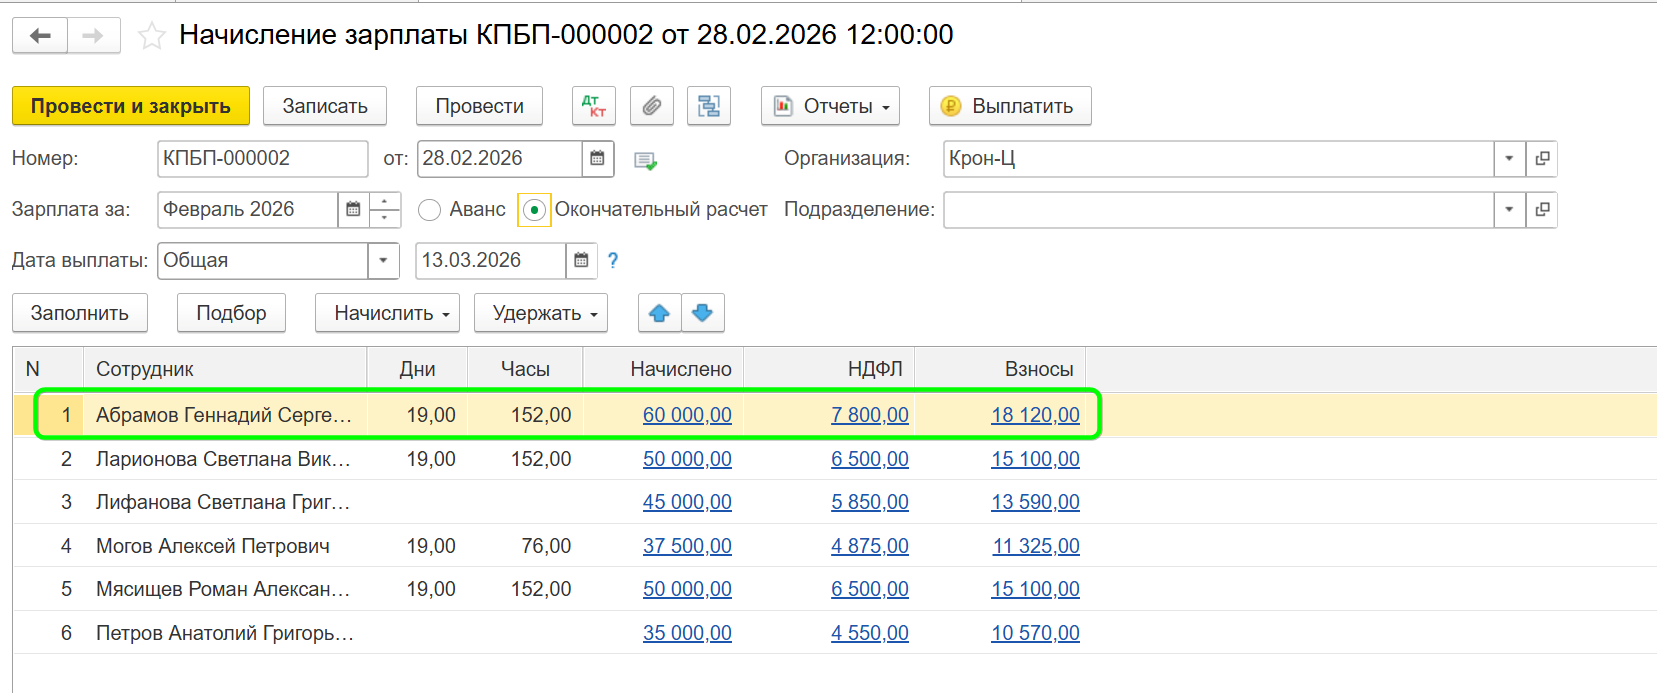Image resolution: width=1657 pixels, height=693 pixels.
Task: Expand the Организация dropdown list
Action: click(1509, 158)
